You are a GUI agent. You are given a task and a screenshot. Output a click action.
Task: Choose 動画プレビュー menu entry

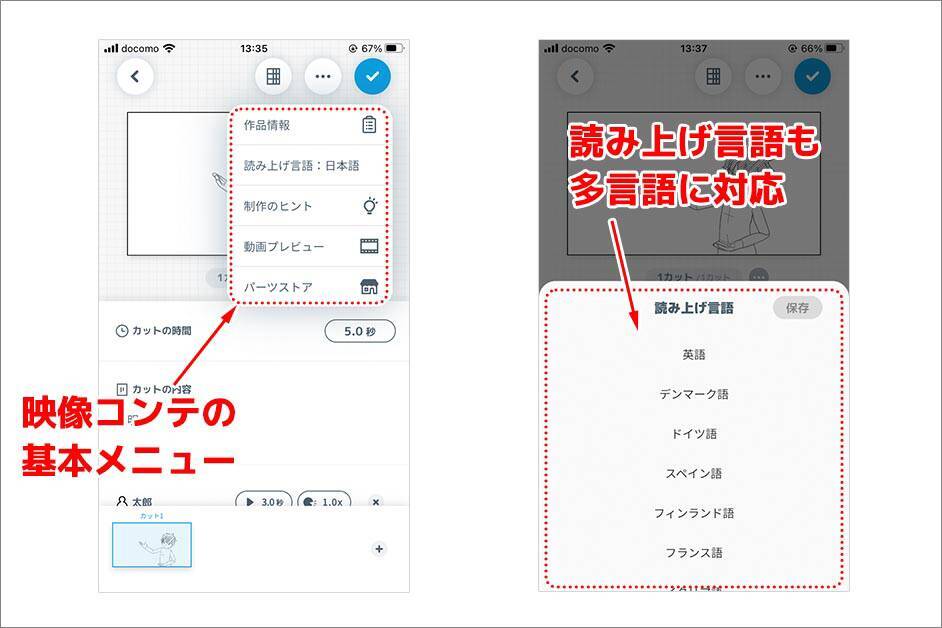310,246
